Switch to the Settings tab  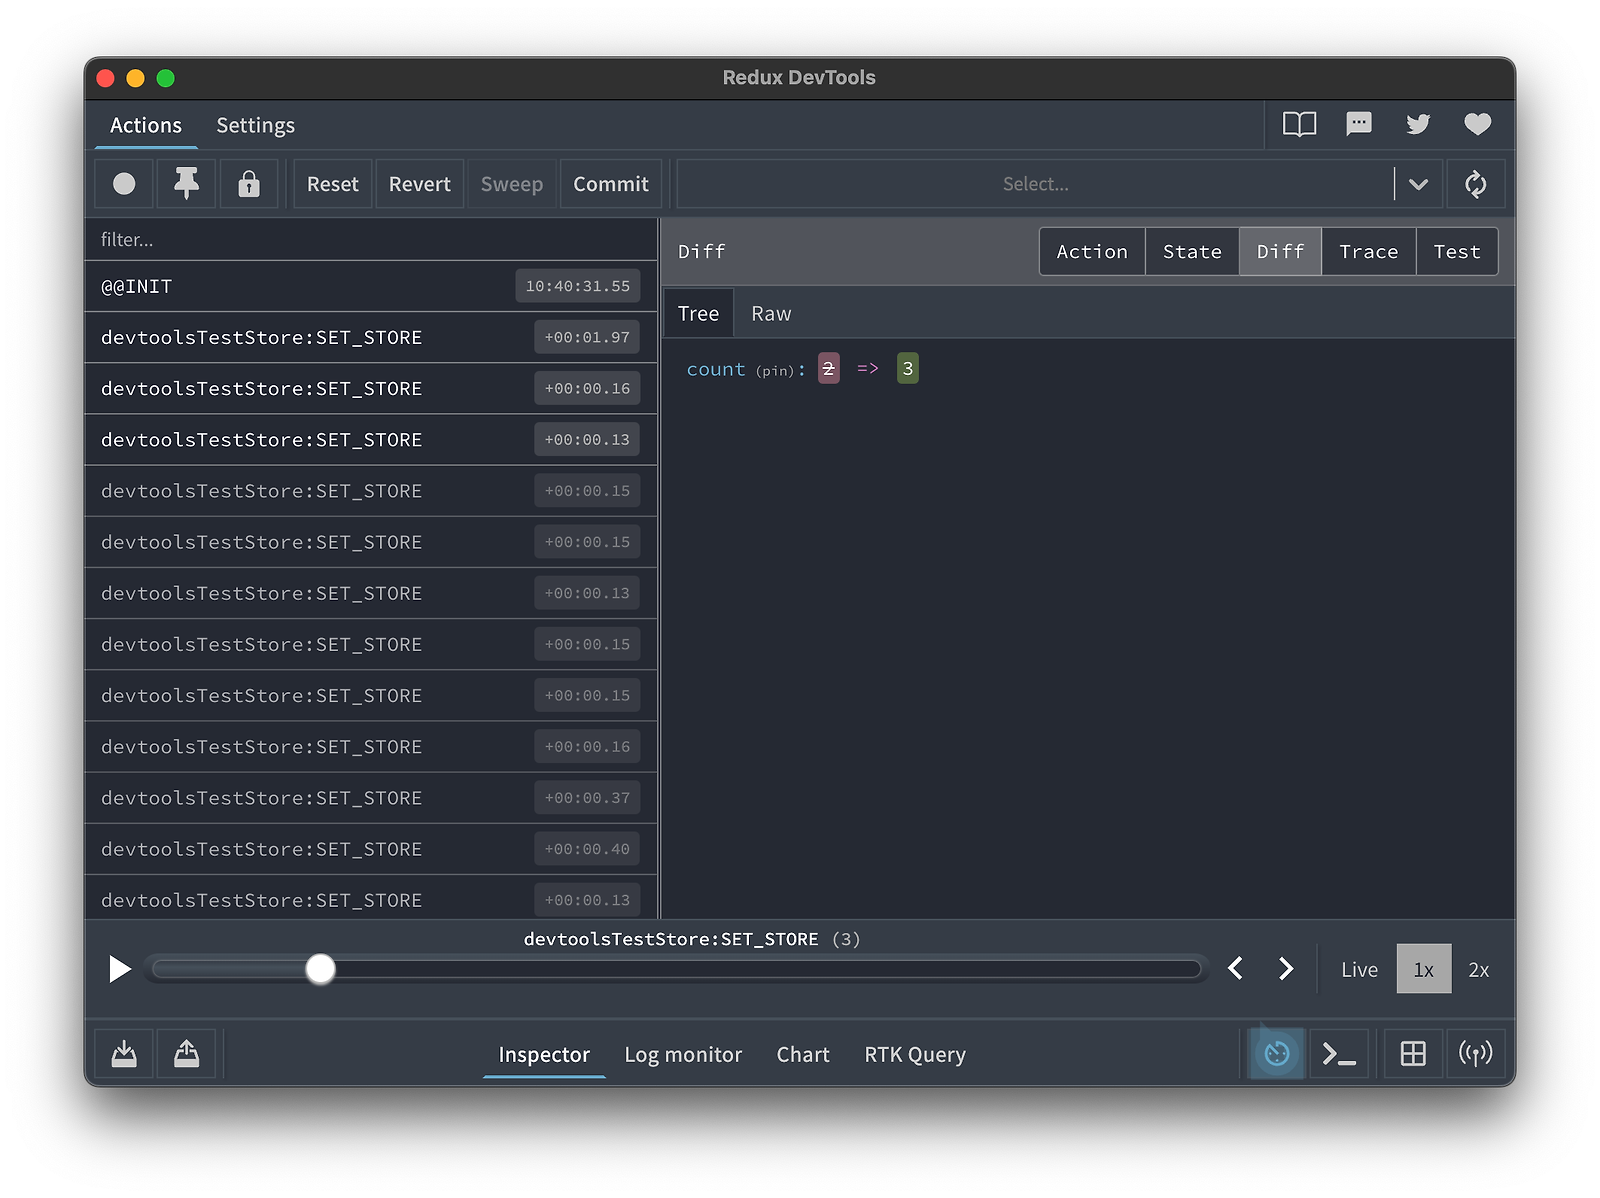(x=255, y=125)
